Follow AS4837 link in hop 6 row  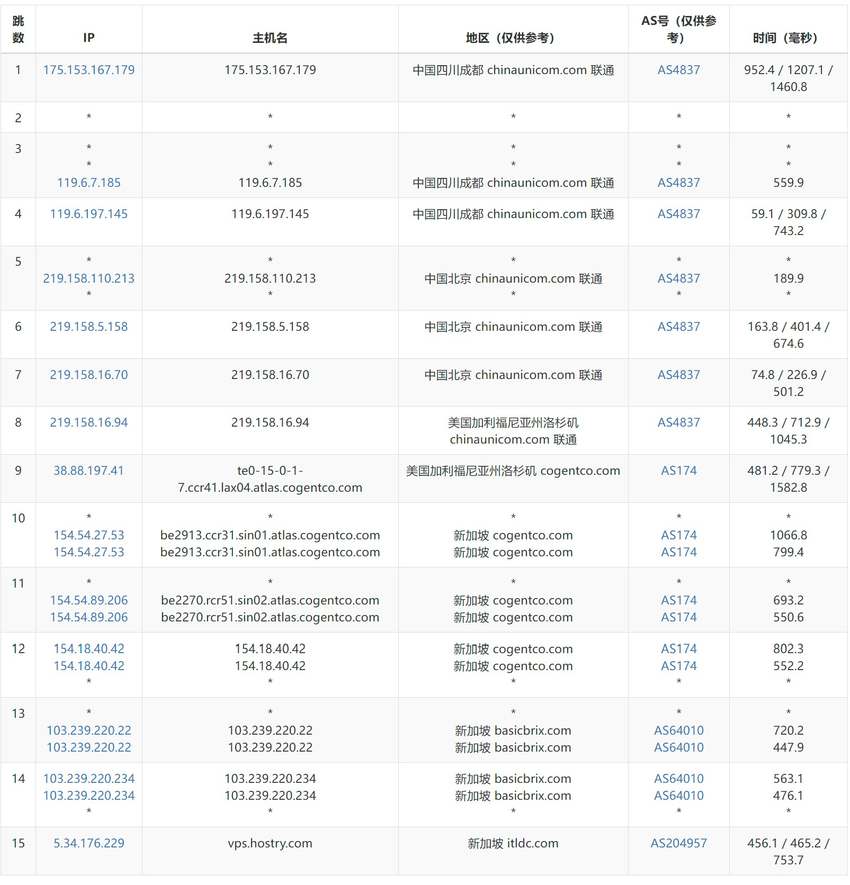[x=678, y=327]
